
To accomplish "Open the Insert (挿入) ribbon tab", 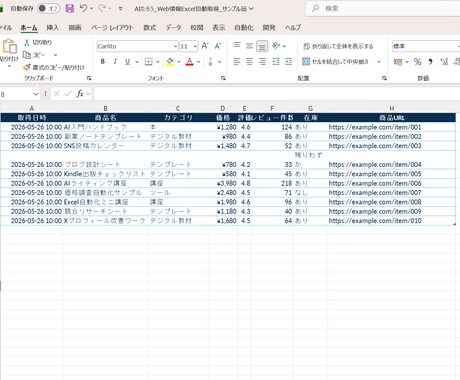I will coord(52,28).
